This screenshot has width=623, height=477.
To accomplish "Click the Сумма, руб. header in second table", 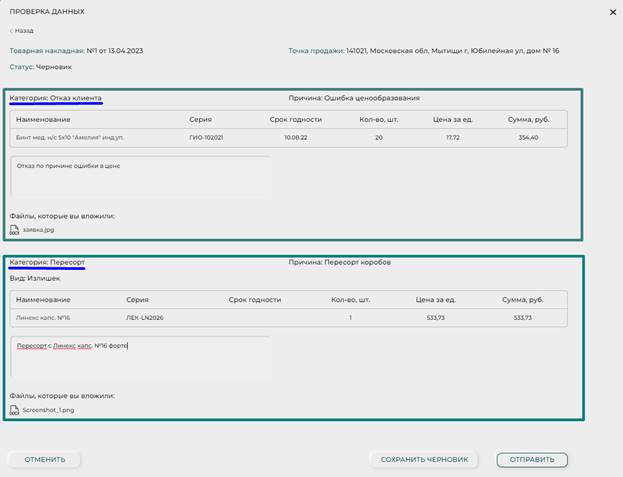I will pos(523,299).
